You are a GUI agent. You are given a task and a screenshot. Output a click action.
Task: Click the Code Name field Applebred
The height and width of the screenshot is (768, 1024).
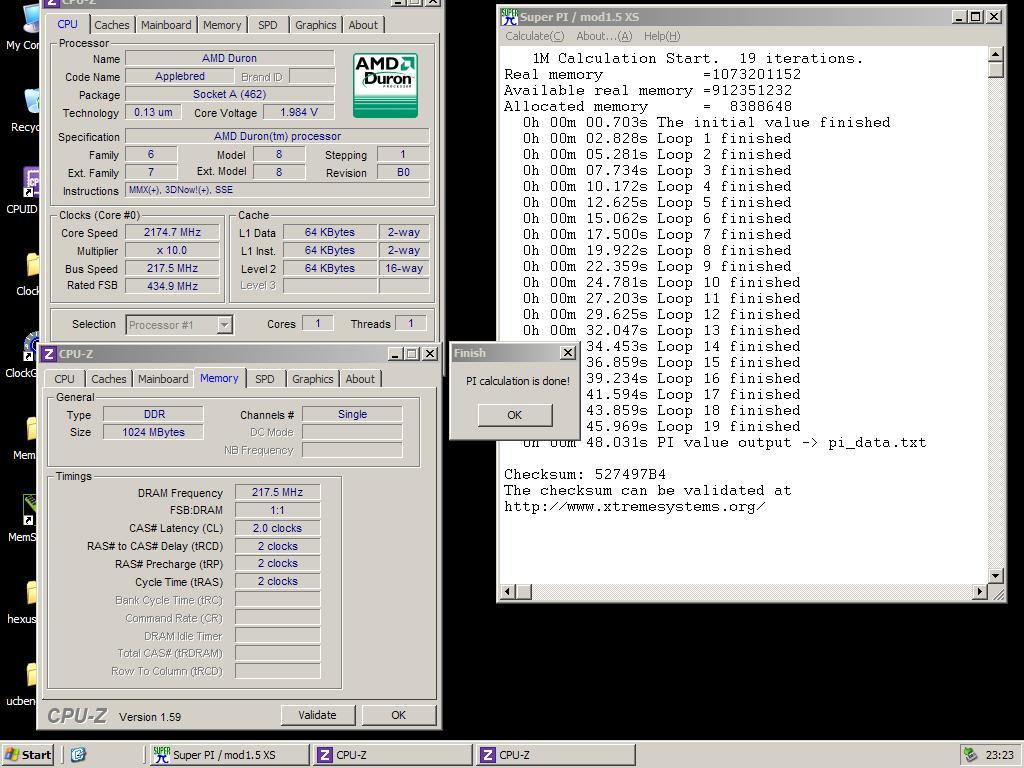click(180, 76)
